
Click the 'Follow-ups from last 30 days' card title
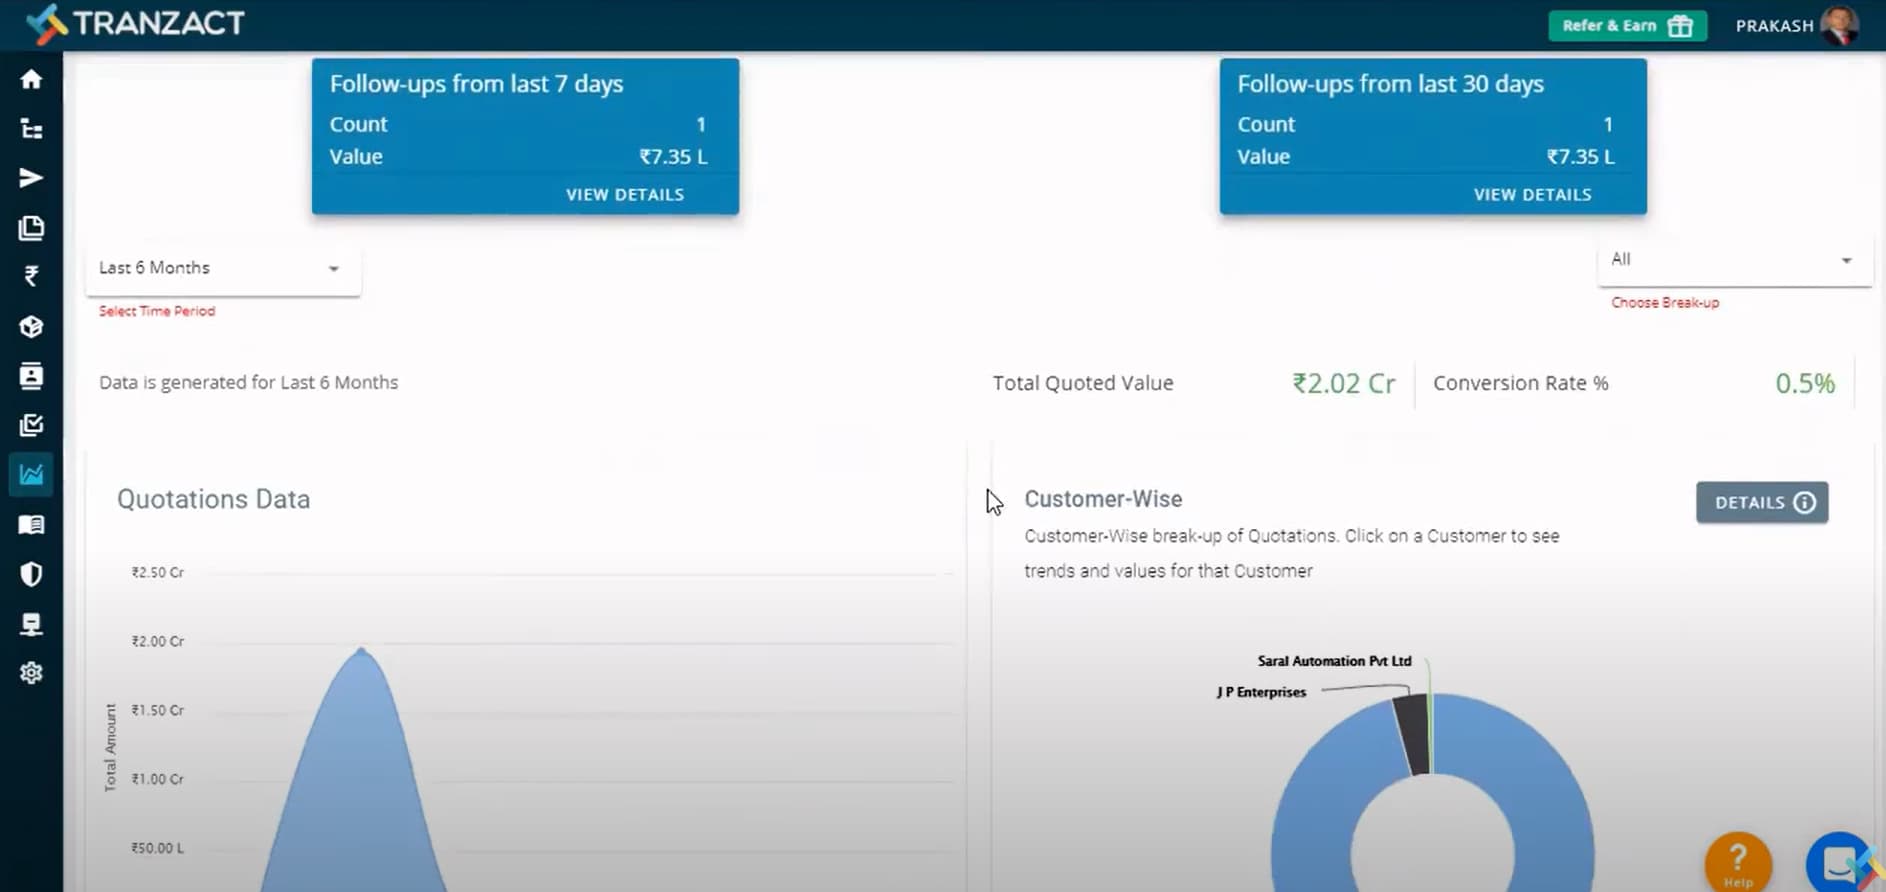tap(1390, 84)
